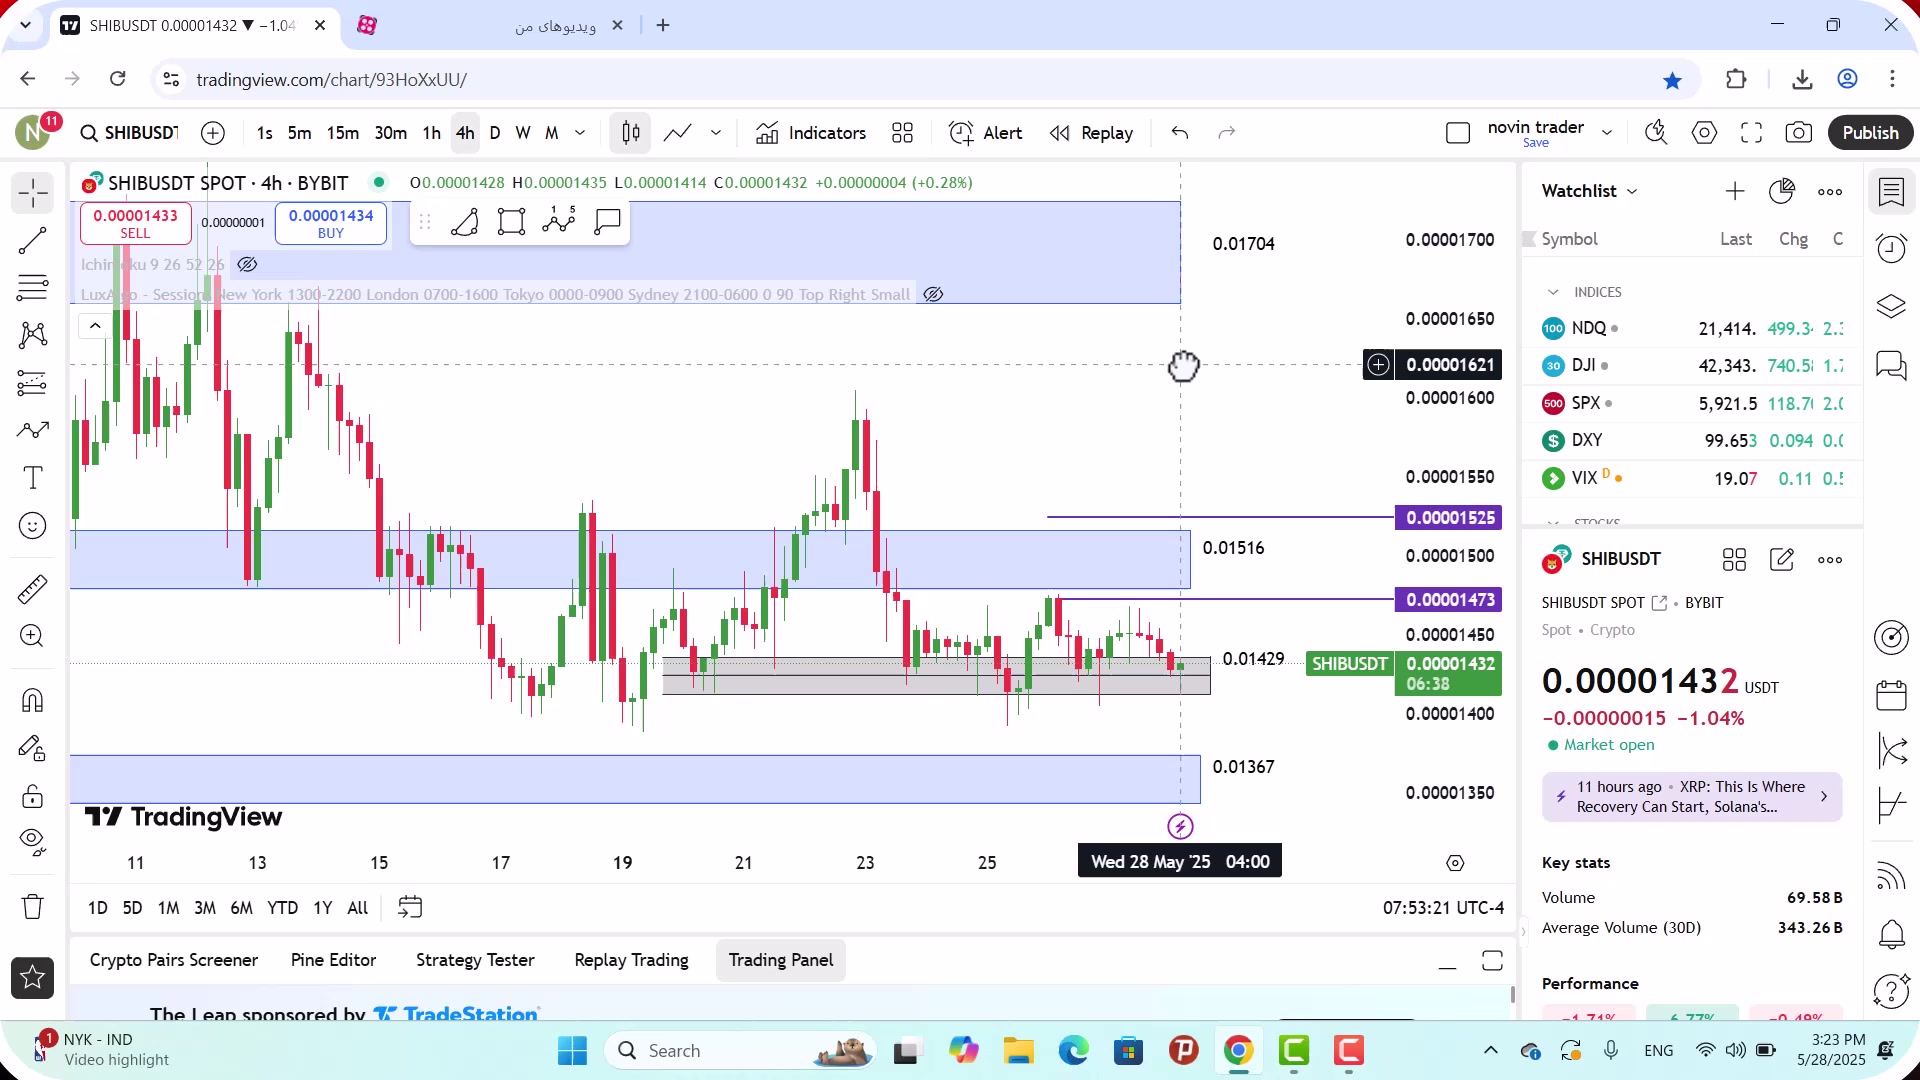Select the 1Y date range
Viewport: 1920px width, 1080px height.
[x=322, y=908]
